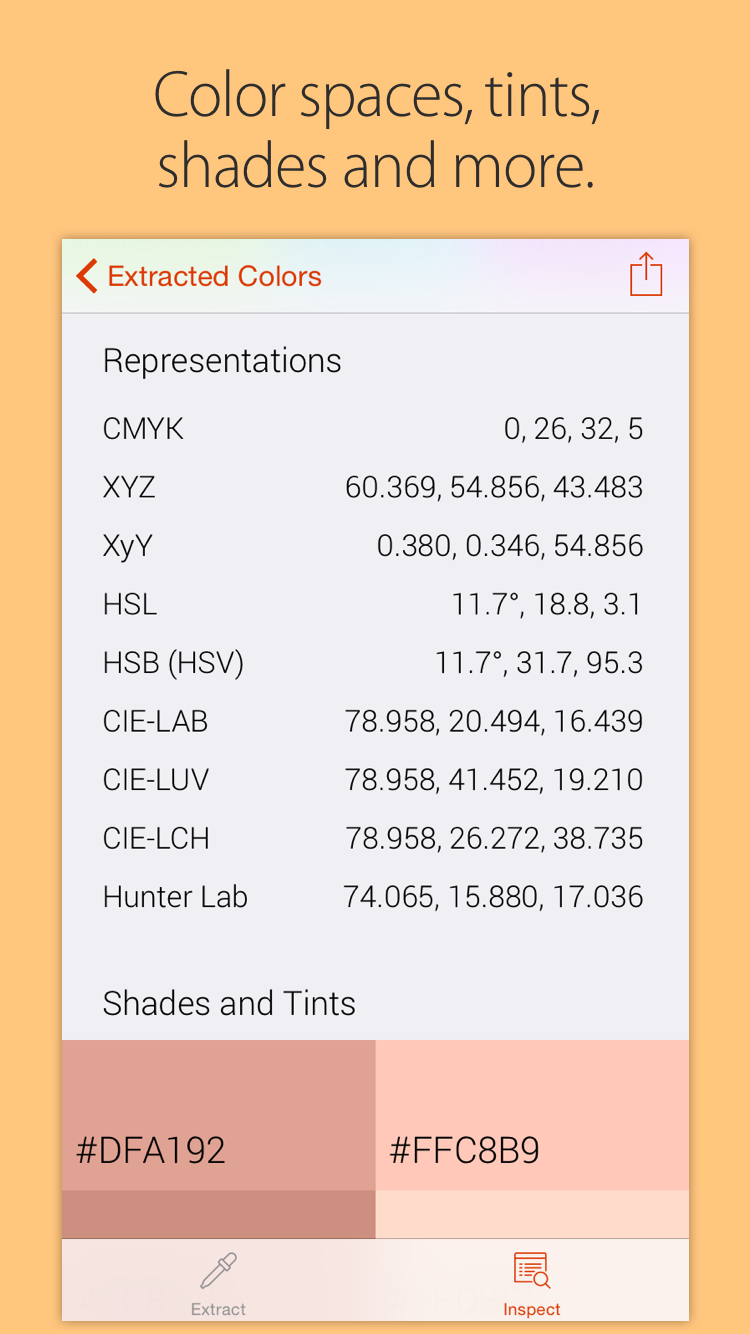Switch to the Inspect tab

(531, 1285)
